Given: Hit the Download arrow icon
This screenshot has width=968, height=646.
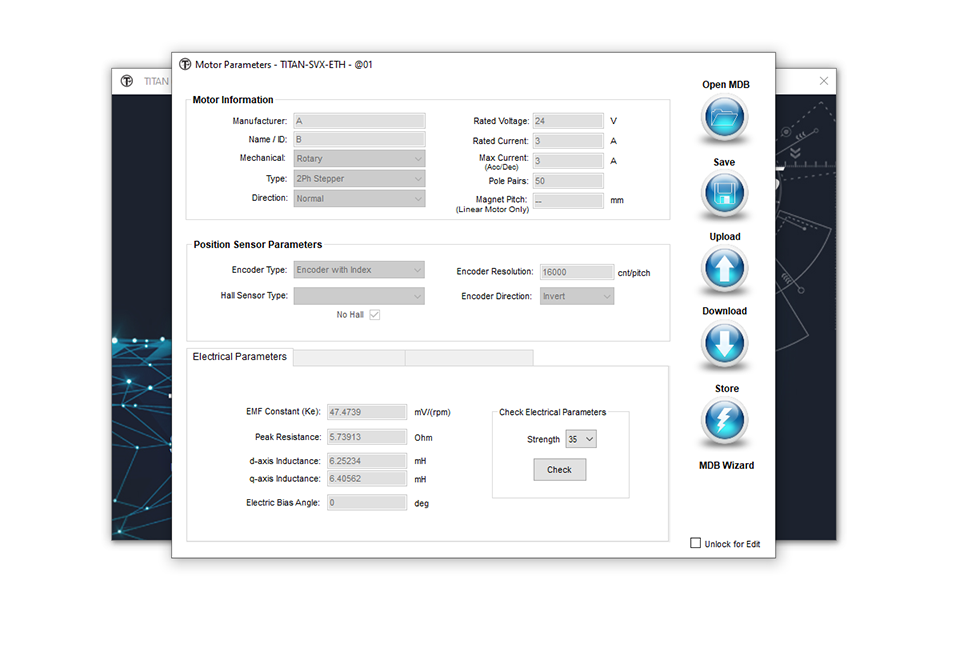Looking at the screenshot, I should [x=724, y=345].
